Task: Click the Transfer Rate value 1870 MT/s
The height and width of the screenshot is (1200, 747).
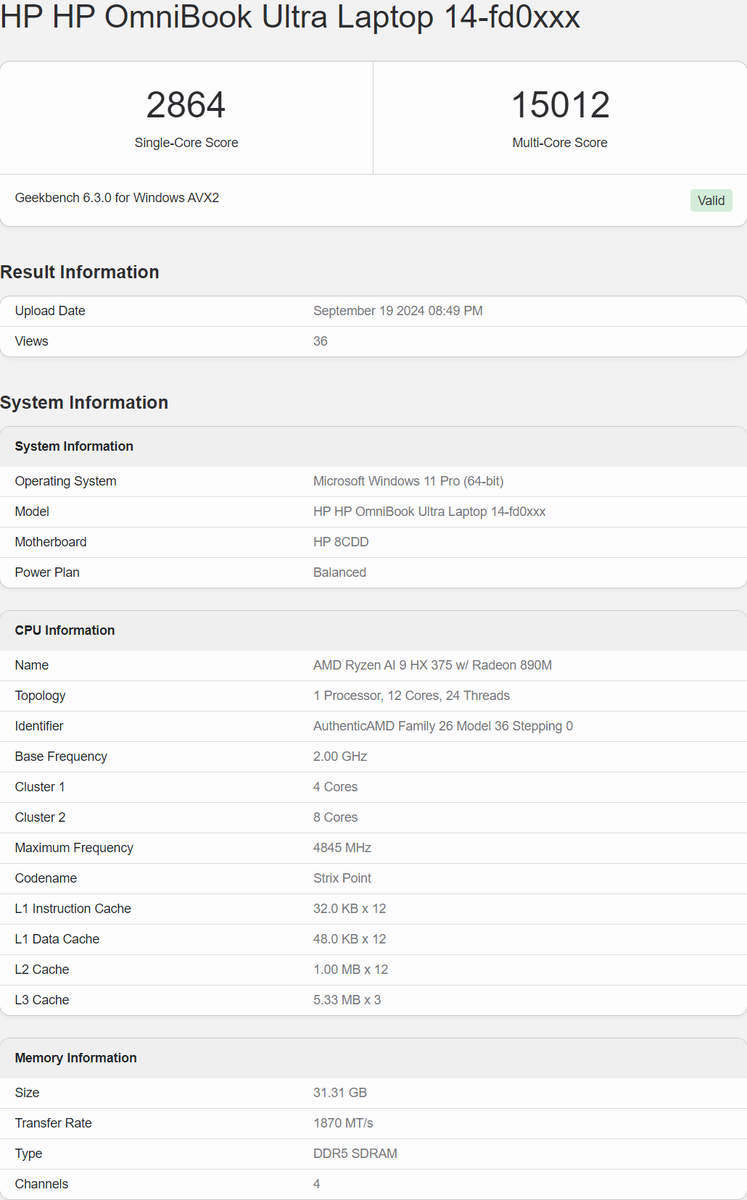Action: click(343, 1123)
